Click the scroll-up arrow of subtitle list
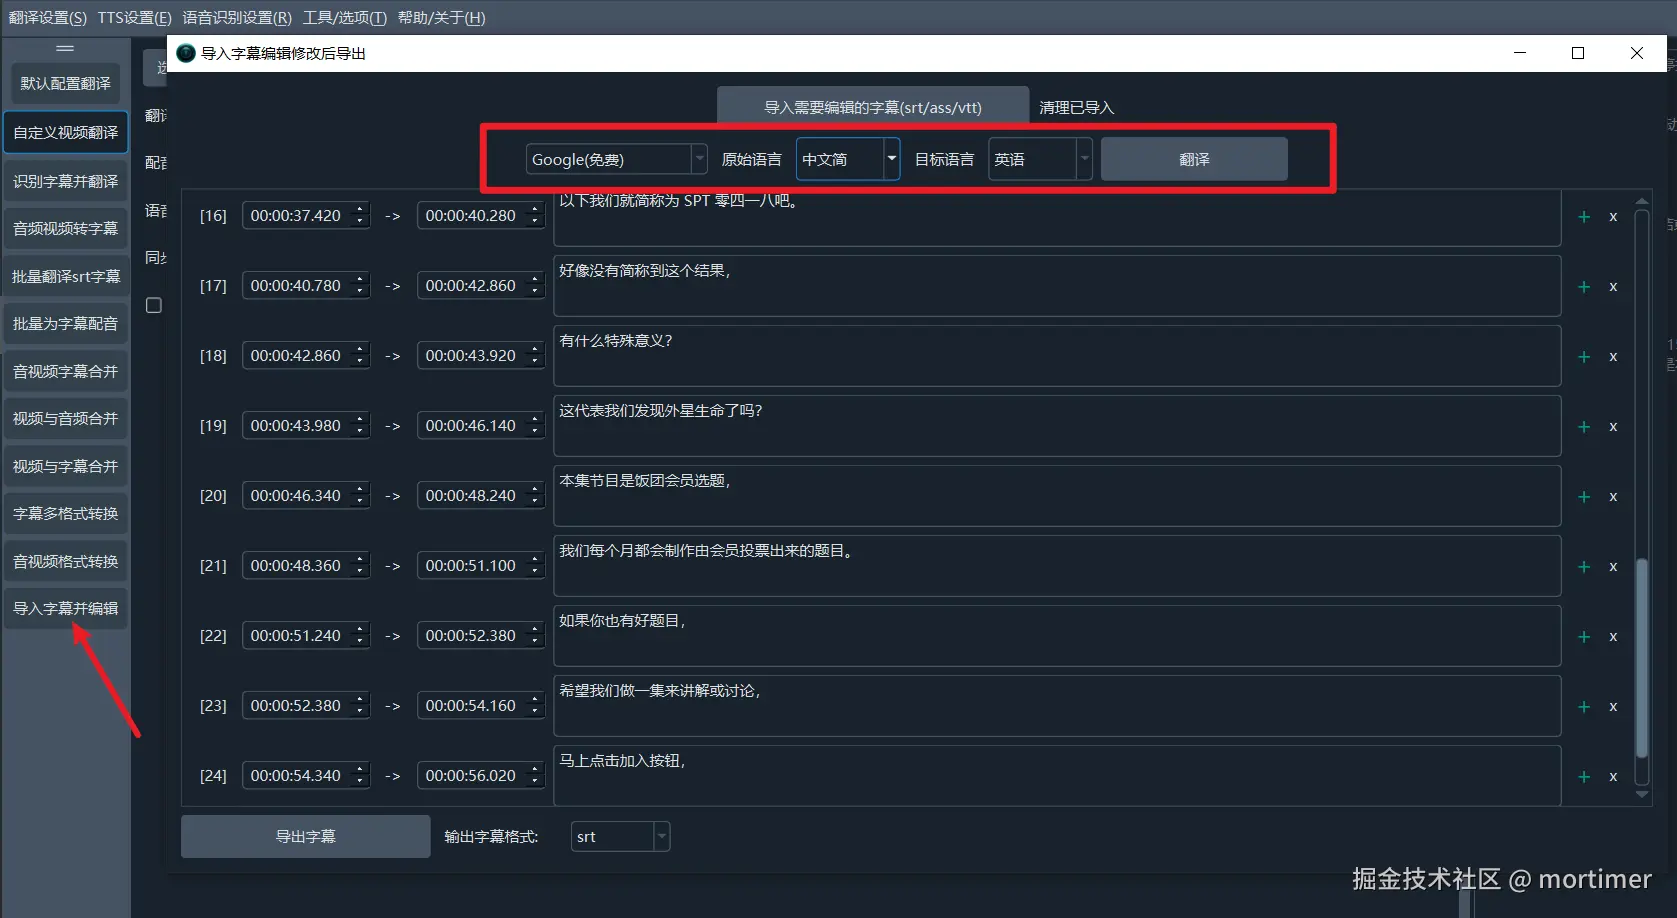 pos(1641,201)
